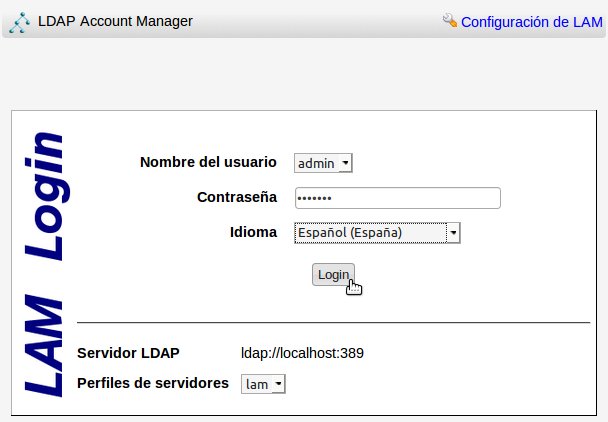608x422 pixels.
Task: Click the arrow of the admin combo box
Action: click(x=345, y=163)
